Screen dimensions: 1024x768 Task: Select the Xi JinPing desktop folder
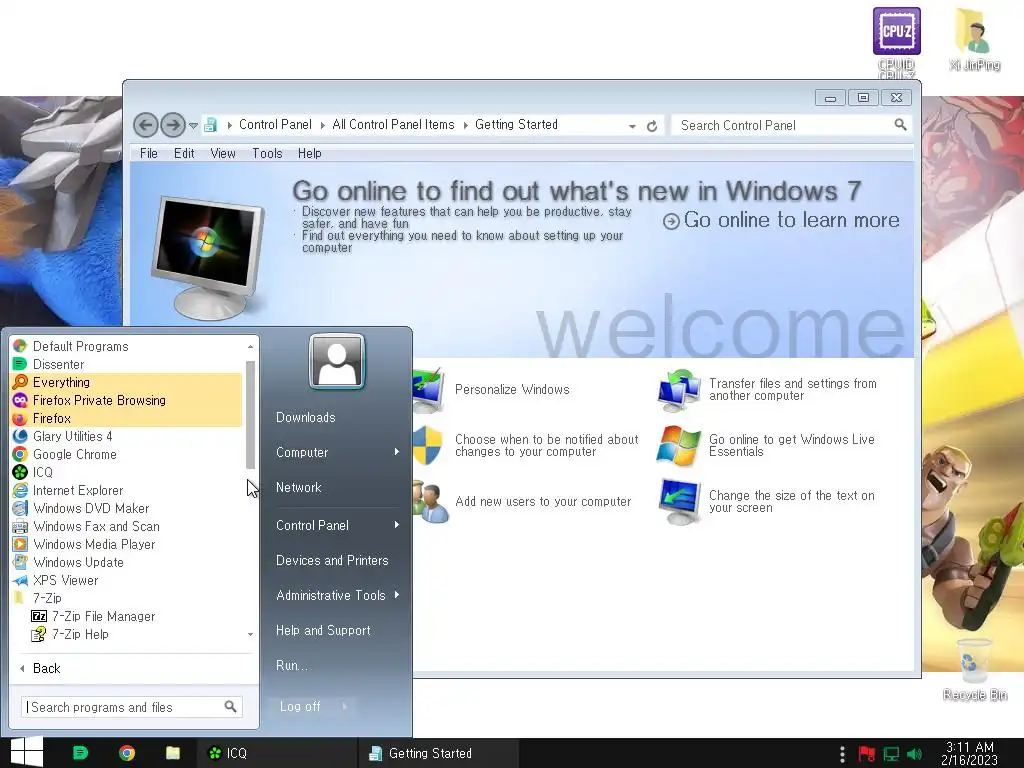point(974,39)
